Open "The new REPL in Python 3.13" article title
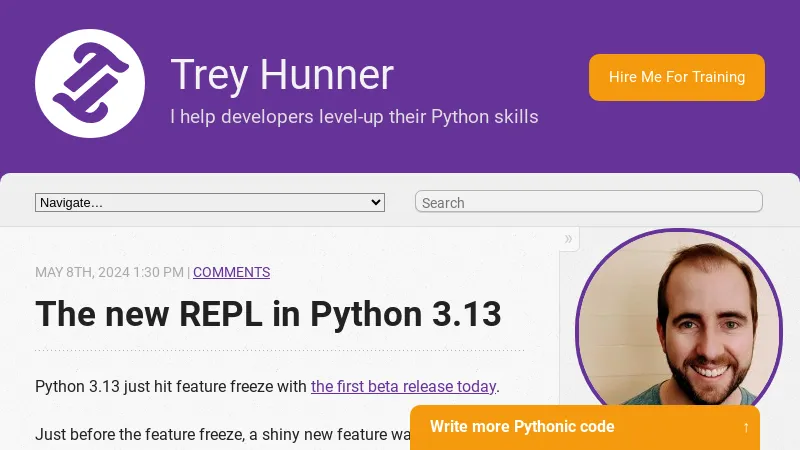The width and height of the screenshot is (800, 450). (x=268, y=314)
